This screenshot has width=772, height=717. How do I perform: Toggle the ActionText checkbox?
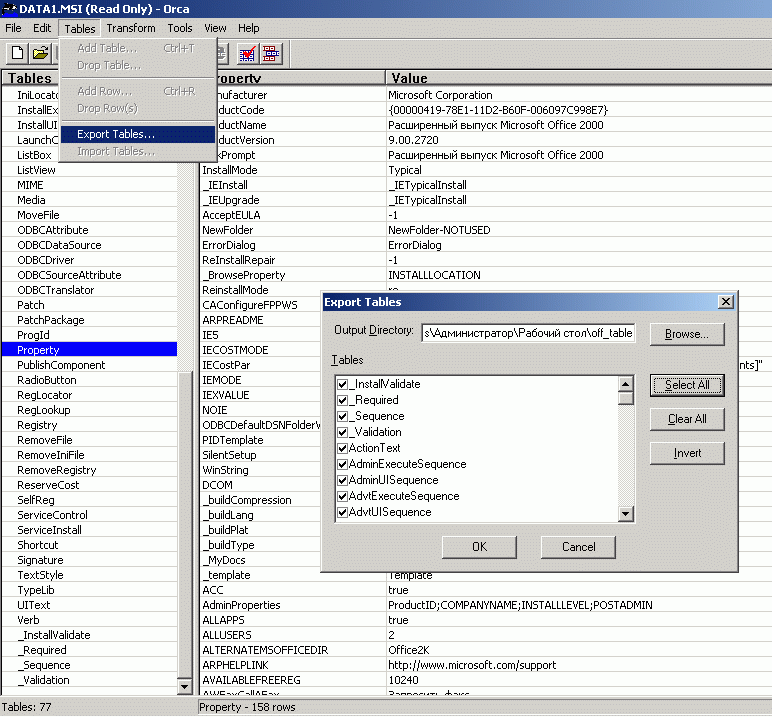(x=343, y=448)
